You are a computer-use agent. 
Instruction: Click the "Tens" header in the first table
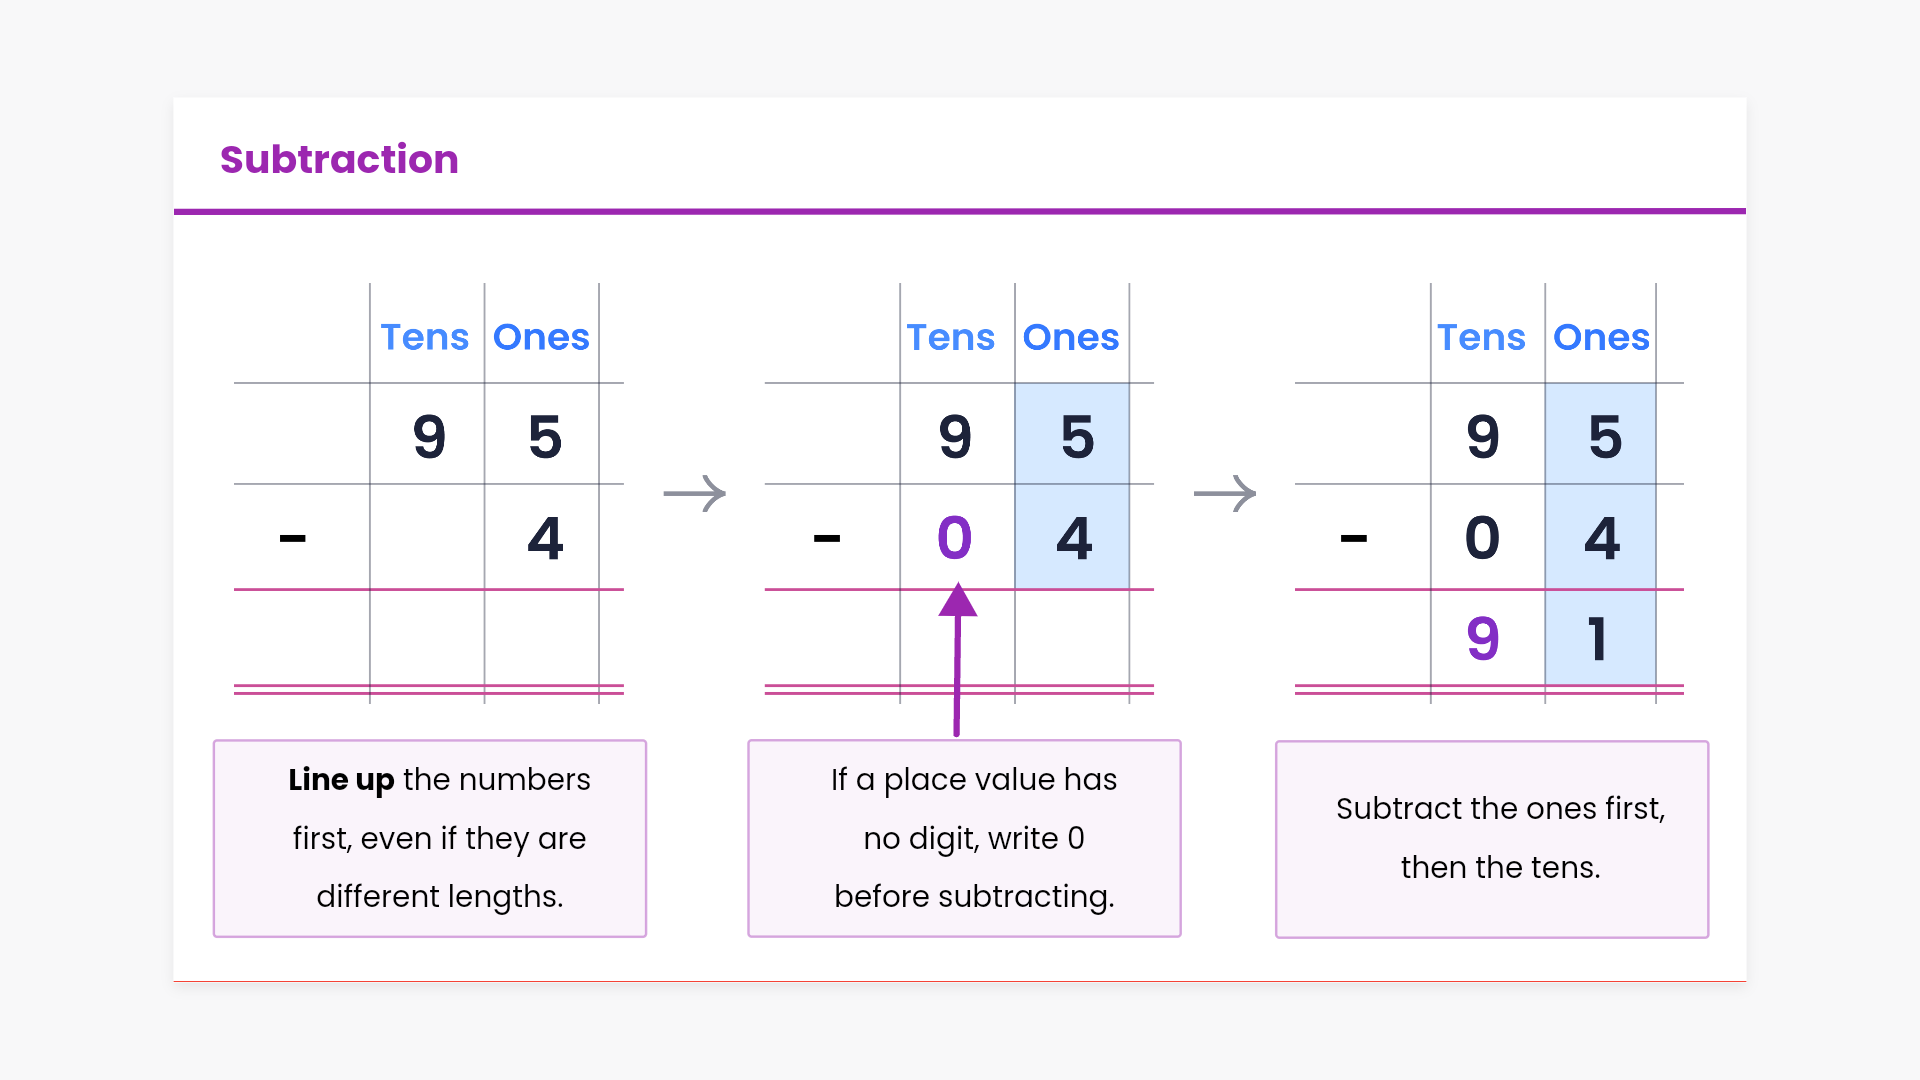(x=425, y=338)
